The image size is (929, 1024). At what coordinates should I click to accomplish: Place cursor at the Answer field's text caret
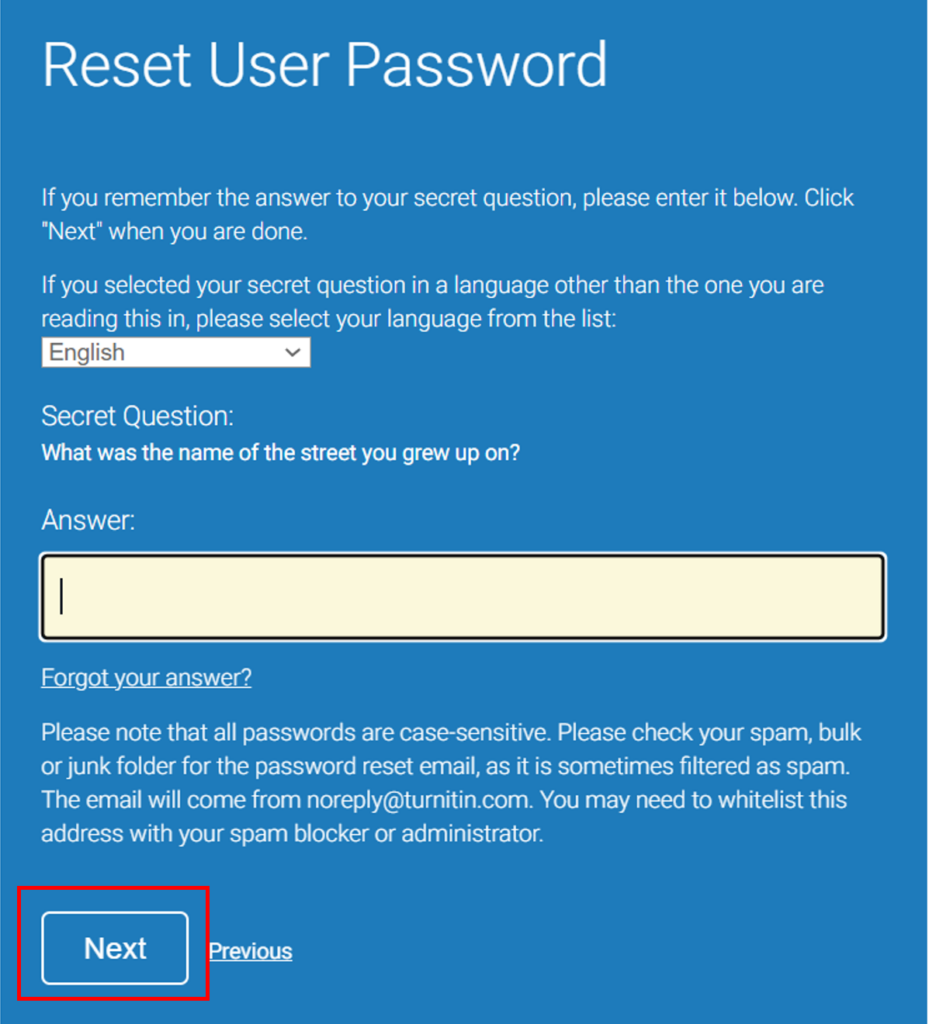point(63,597)
